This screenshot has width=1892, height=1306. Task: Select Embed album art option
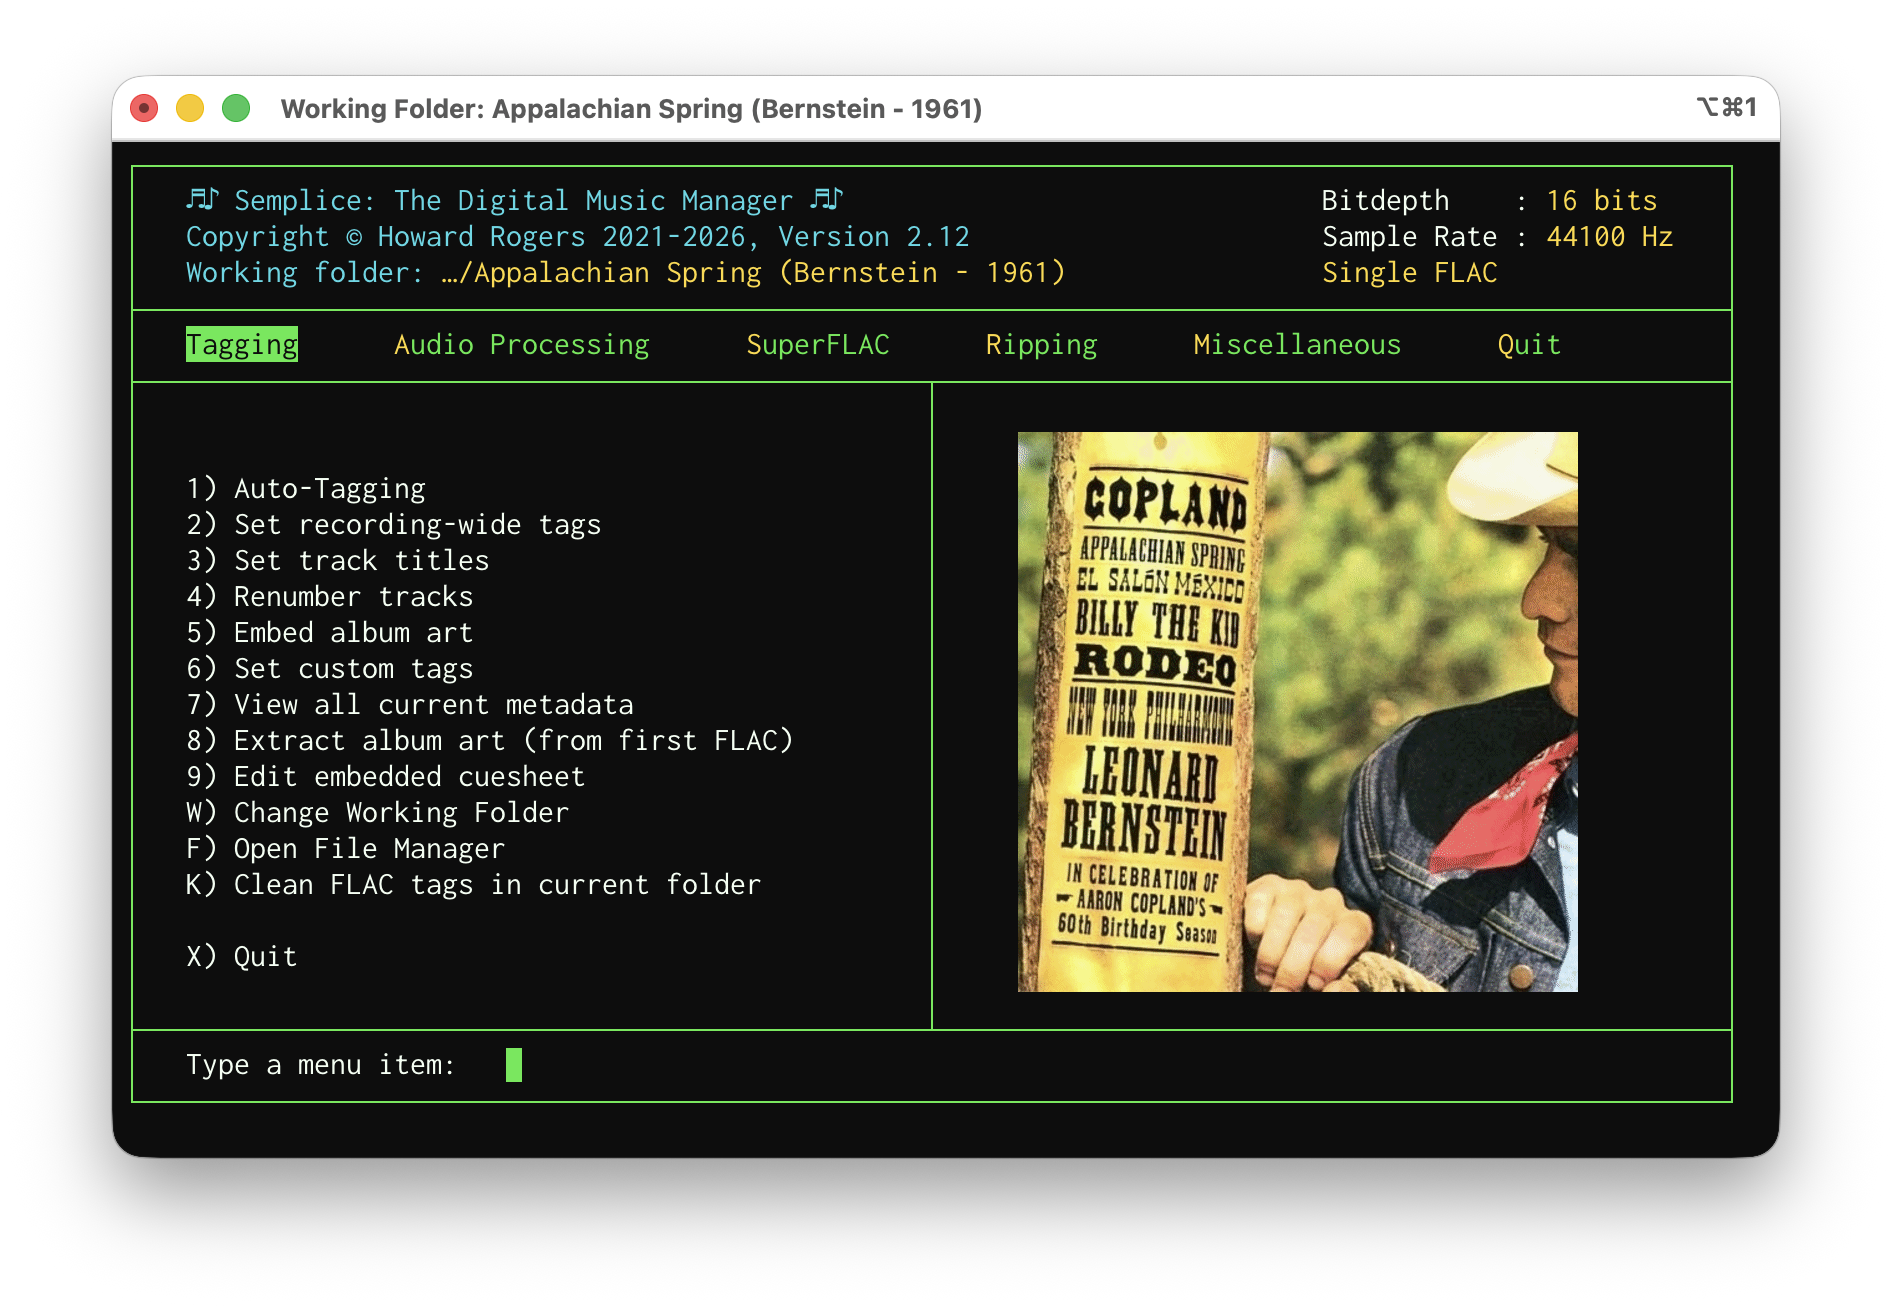(329, 633)
